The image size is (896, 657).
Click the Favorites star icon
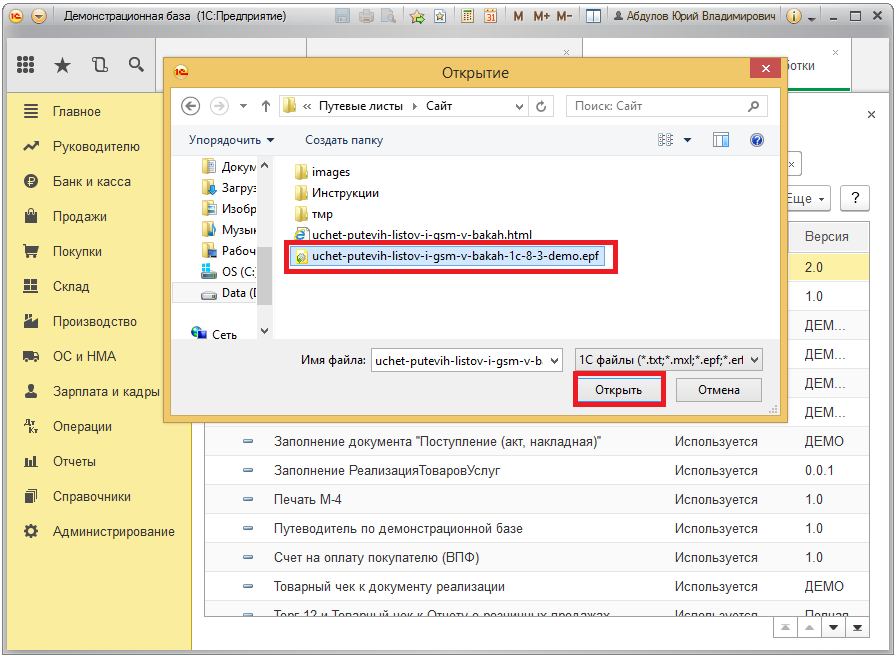[62, 65]
